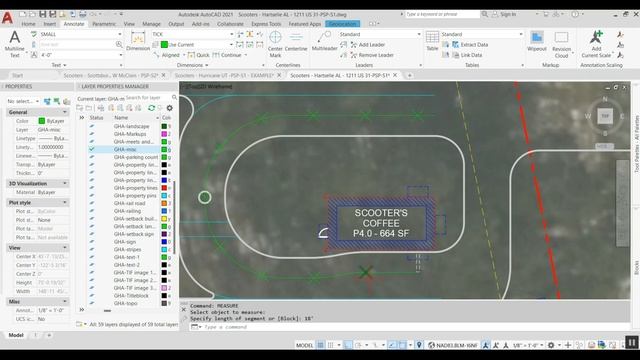Close the command line with X

click(x=184, y=309)
